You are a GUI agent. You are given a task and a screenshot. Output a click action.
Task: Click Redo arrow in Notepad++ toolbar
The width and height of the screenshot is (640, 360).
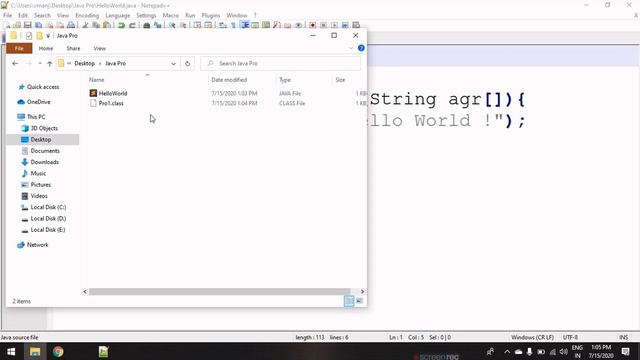coord(132,25)
